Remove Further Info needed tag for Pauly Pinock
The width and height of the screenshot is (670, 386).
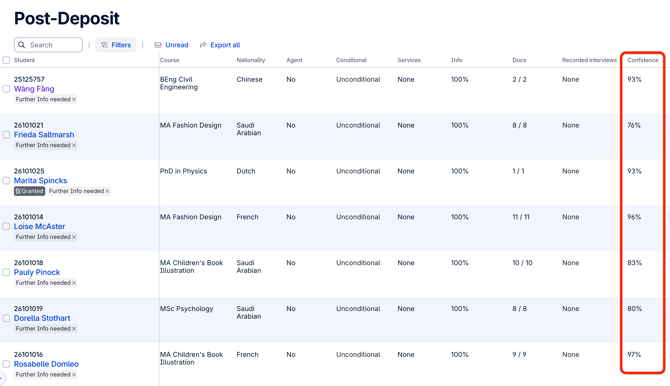(x=74, y=283)
